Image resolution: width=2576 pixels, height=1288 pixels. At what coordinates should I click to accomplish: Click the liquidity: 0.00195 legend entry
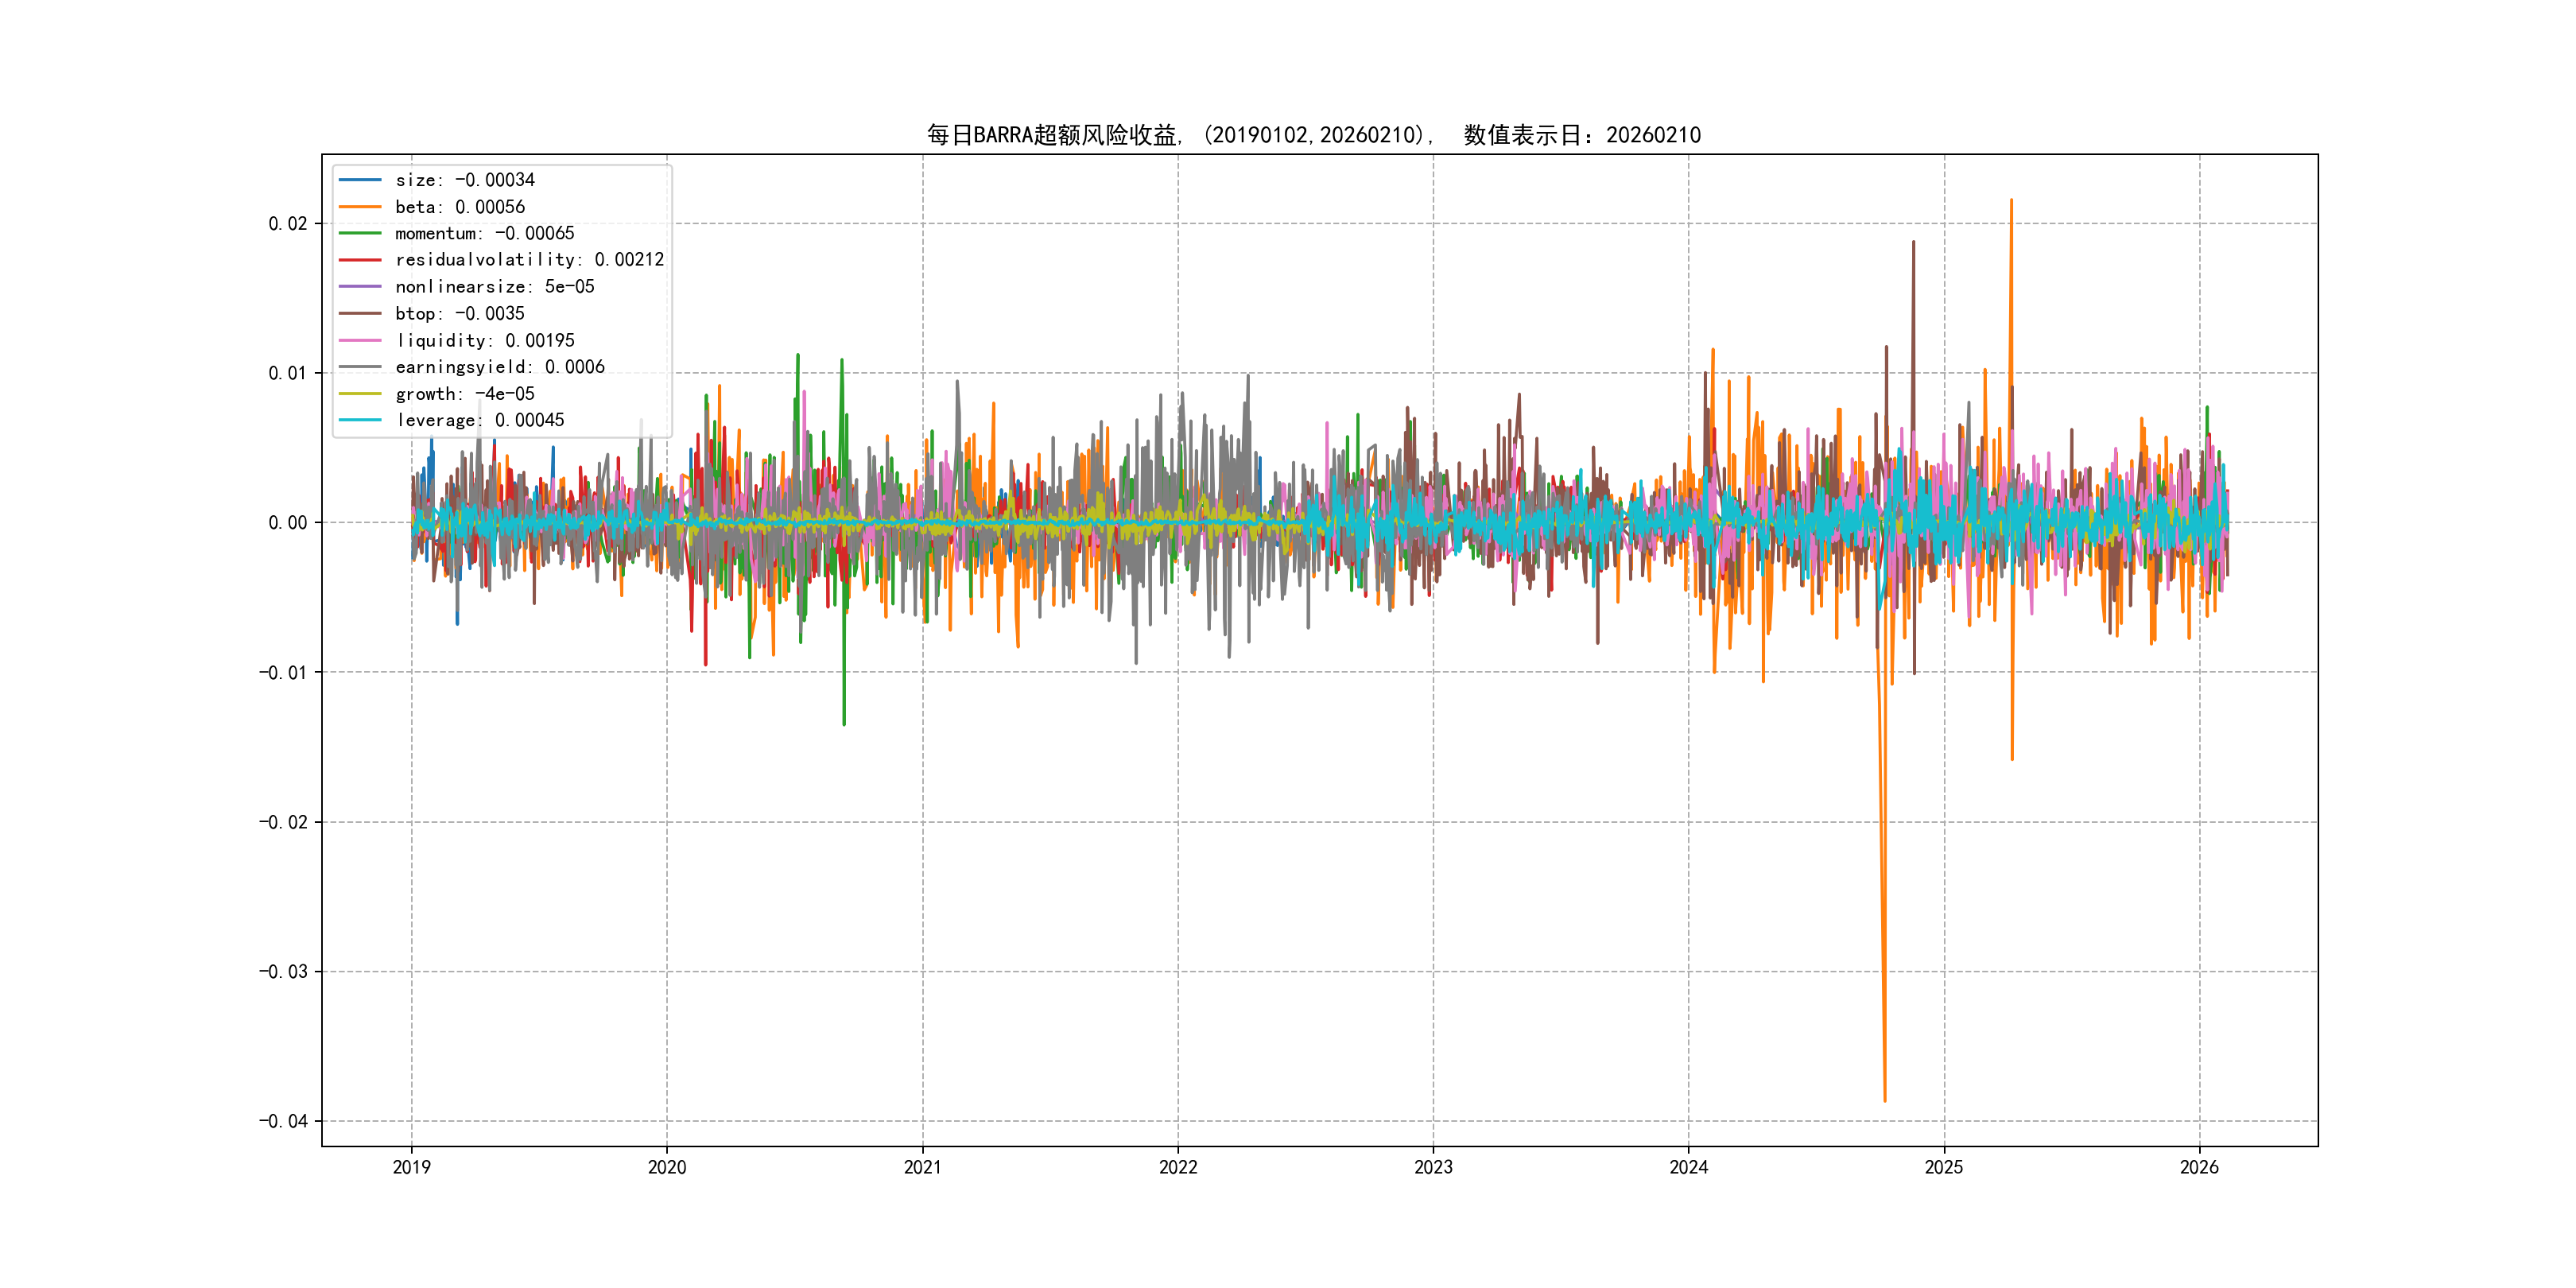[x=484, y=341]
